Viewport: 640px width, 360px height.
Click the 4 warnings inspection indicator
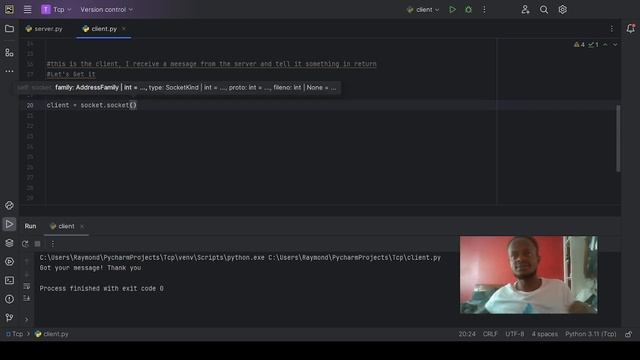point(579,44)
